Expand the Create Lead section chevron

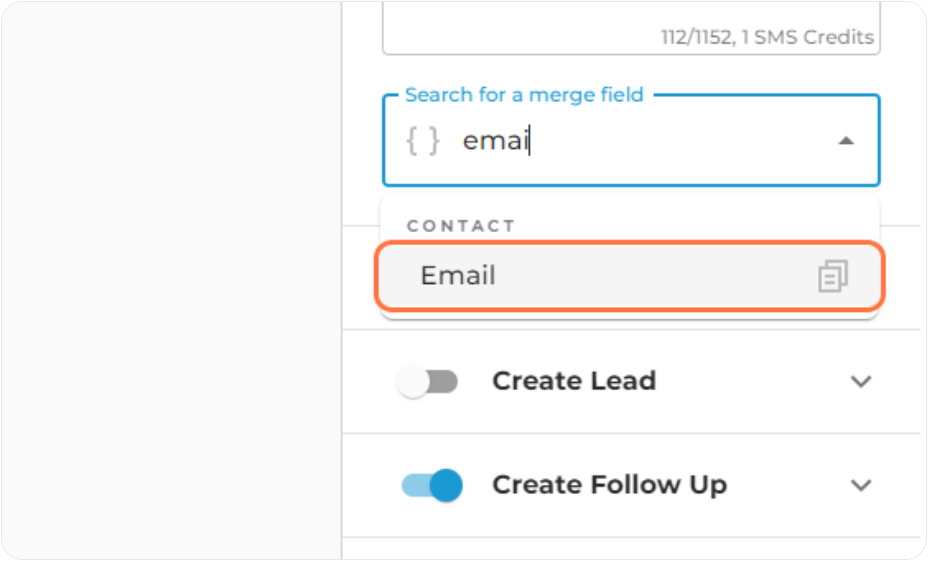(x=861, y=382)
